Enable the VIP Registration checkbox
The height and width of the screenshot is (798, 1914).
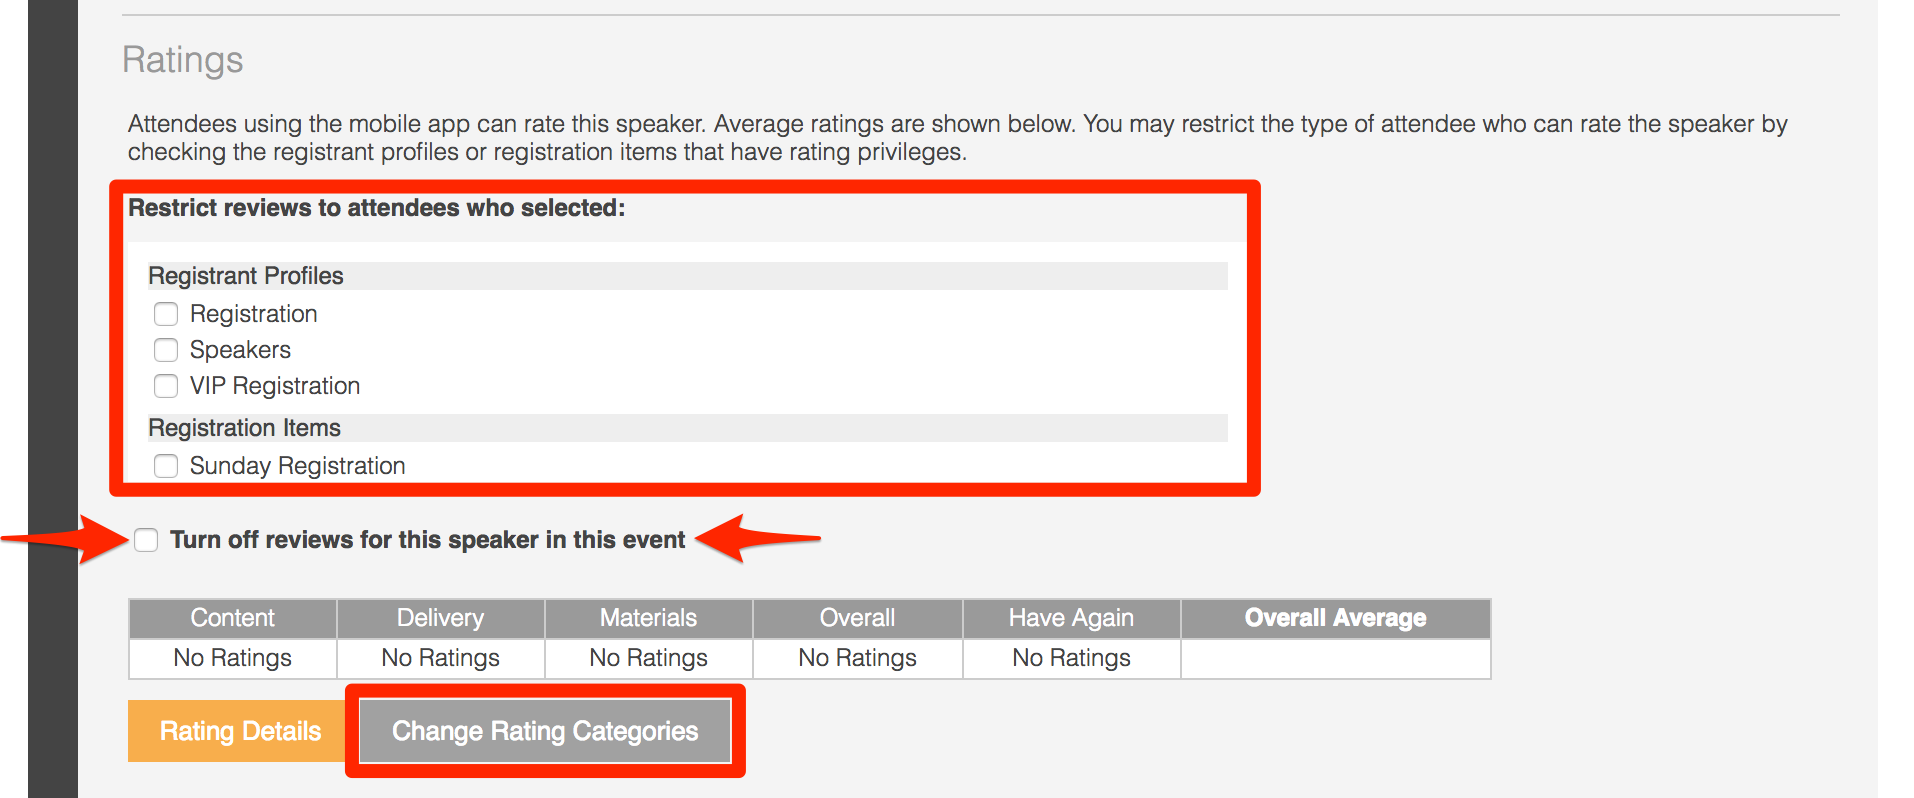pyautogui.click(x=166, y=386)
